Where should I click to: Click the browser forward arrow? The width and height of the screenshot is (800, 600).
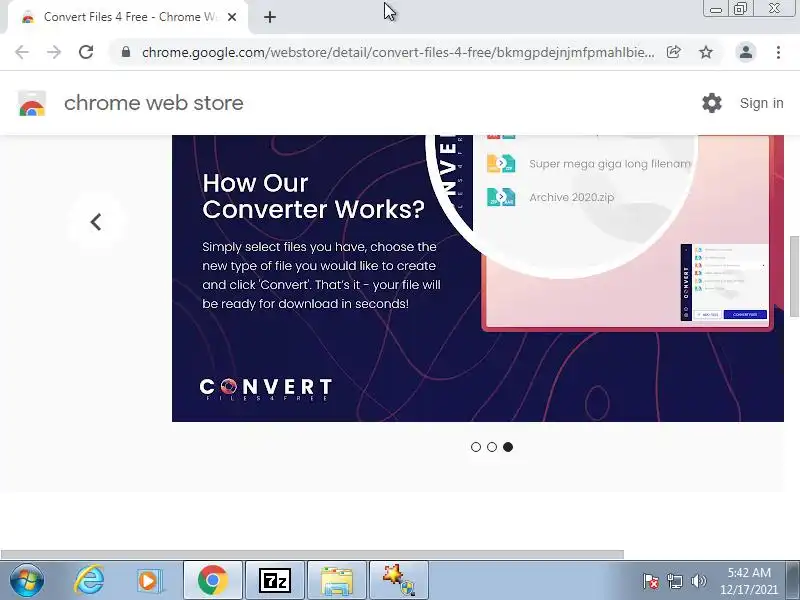click(x=54, y=52)
